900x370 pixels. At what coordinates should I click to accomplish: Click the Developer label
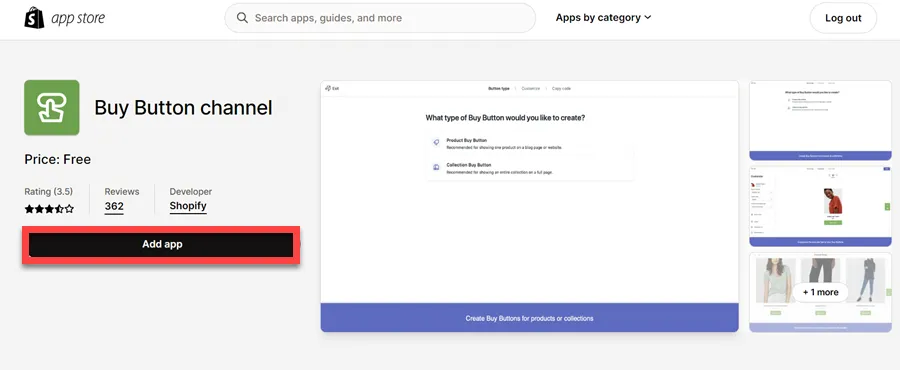[191, 192]
